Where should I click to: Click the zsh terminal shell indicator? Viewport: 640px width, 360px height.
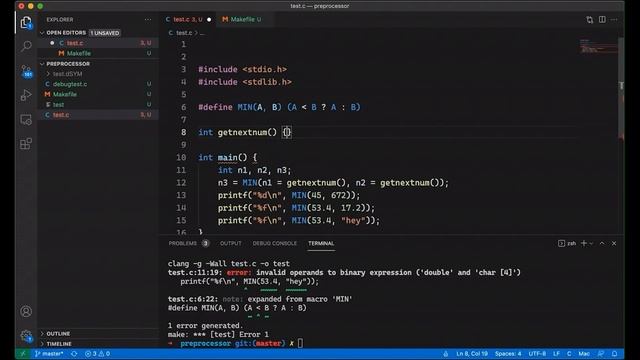click(567, 243)
